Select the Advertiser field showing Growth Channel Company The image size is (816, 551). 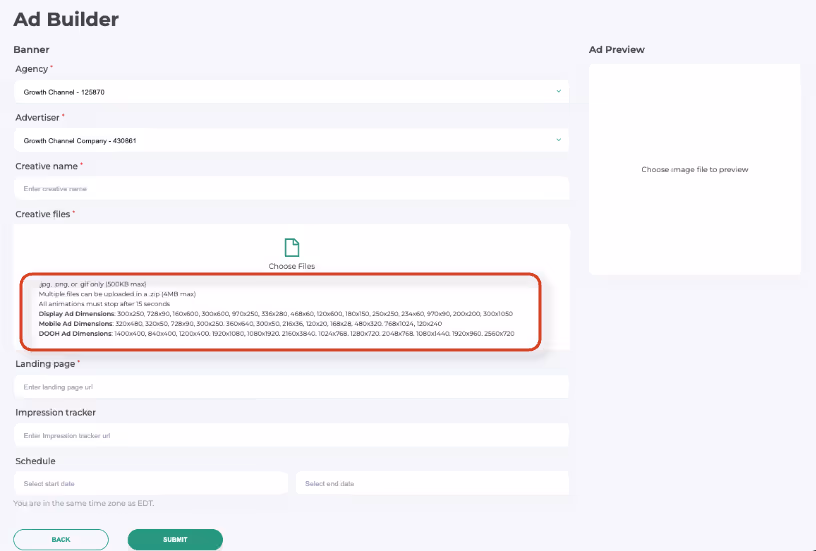click(291, 140)
